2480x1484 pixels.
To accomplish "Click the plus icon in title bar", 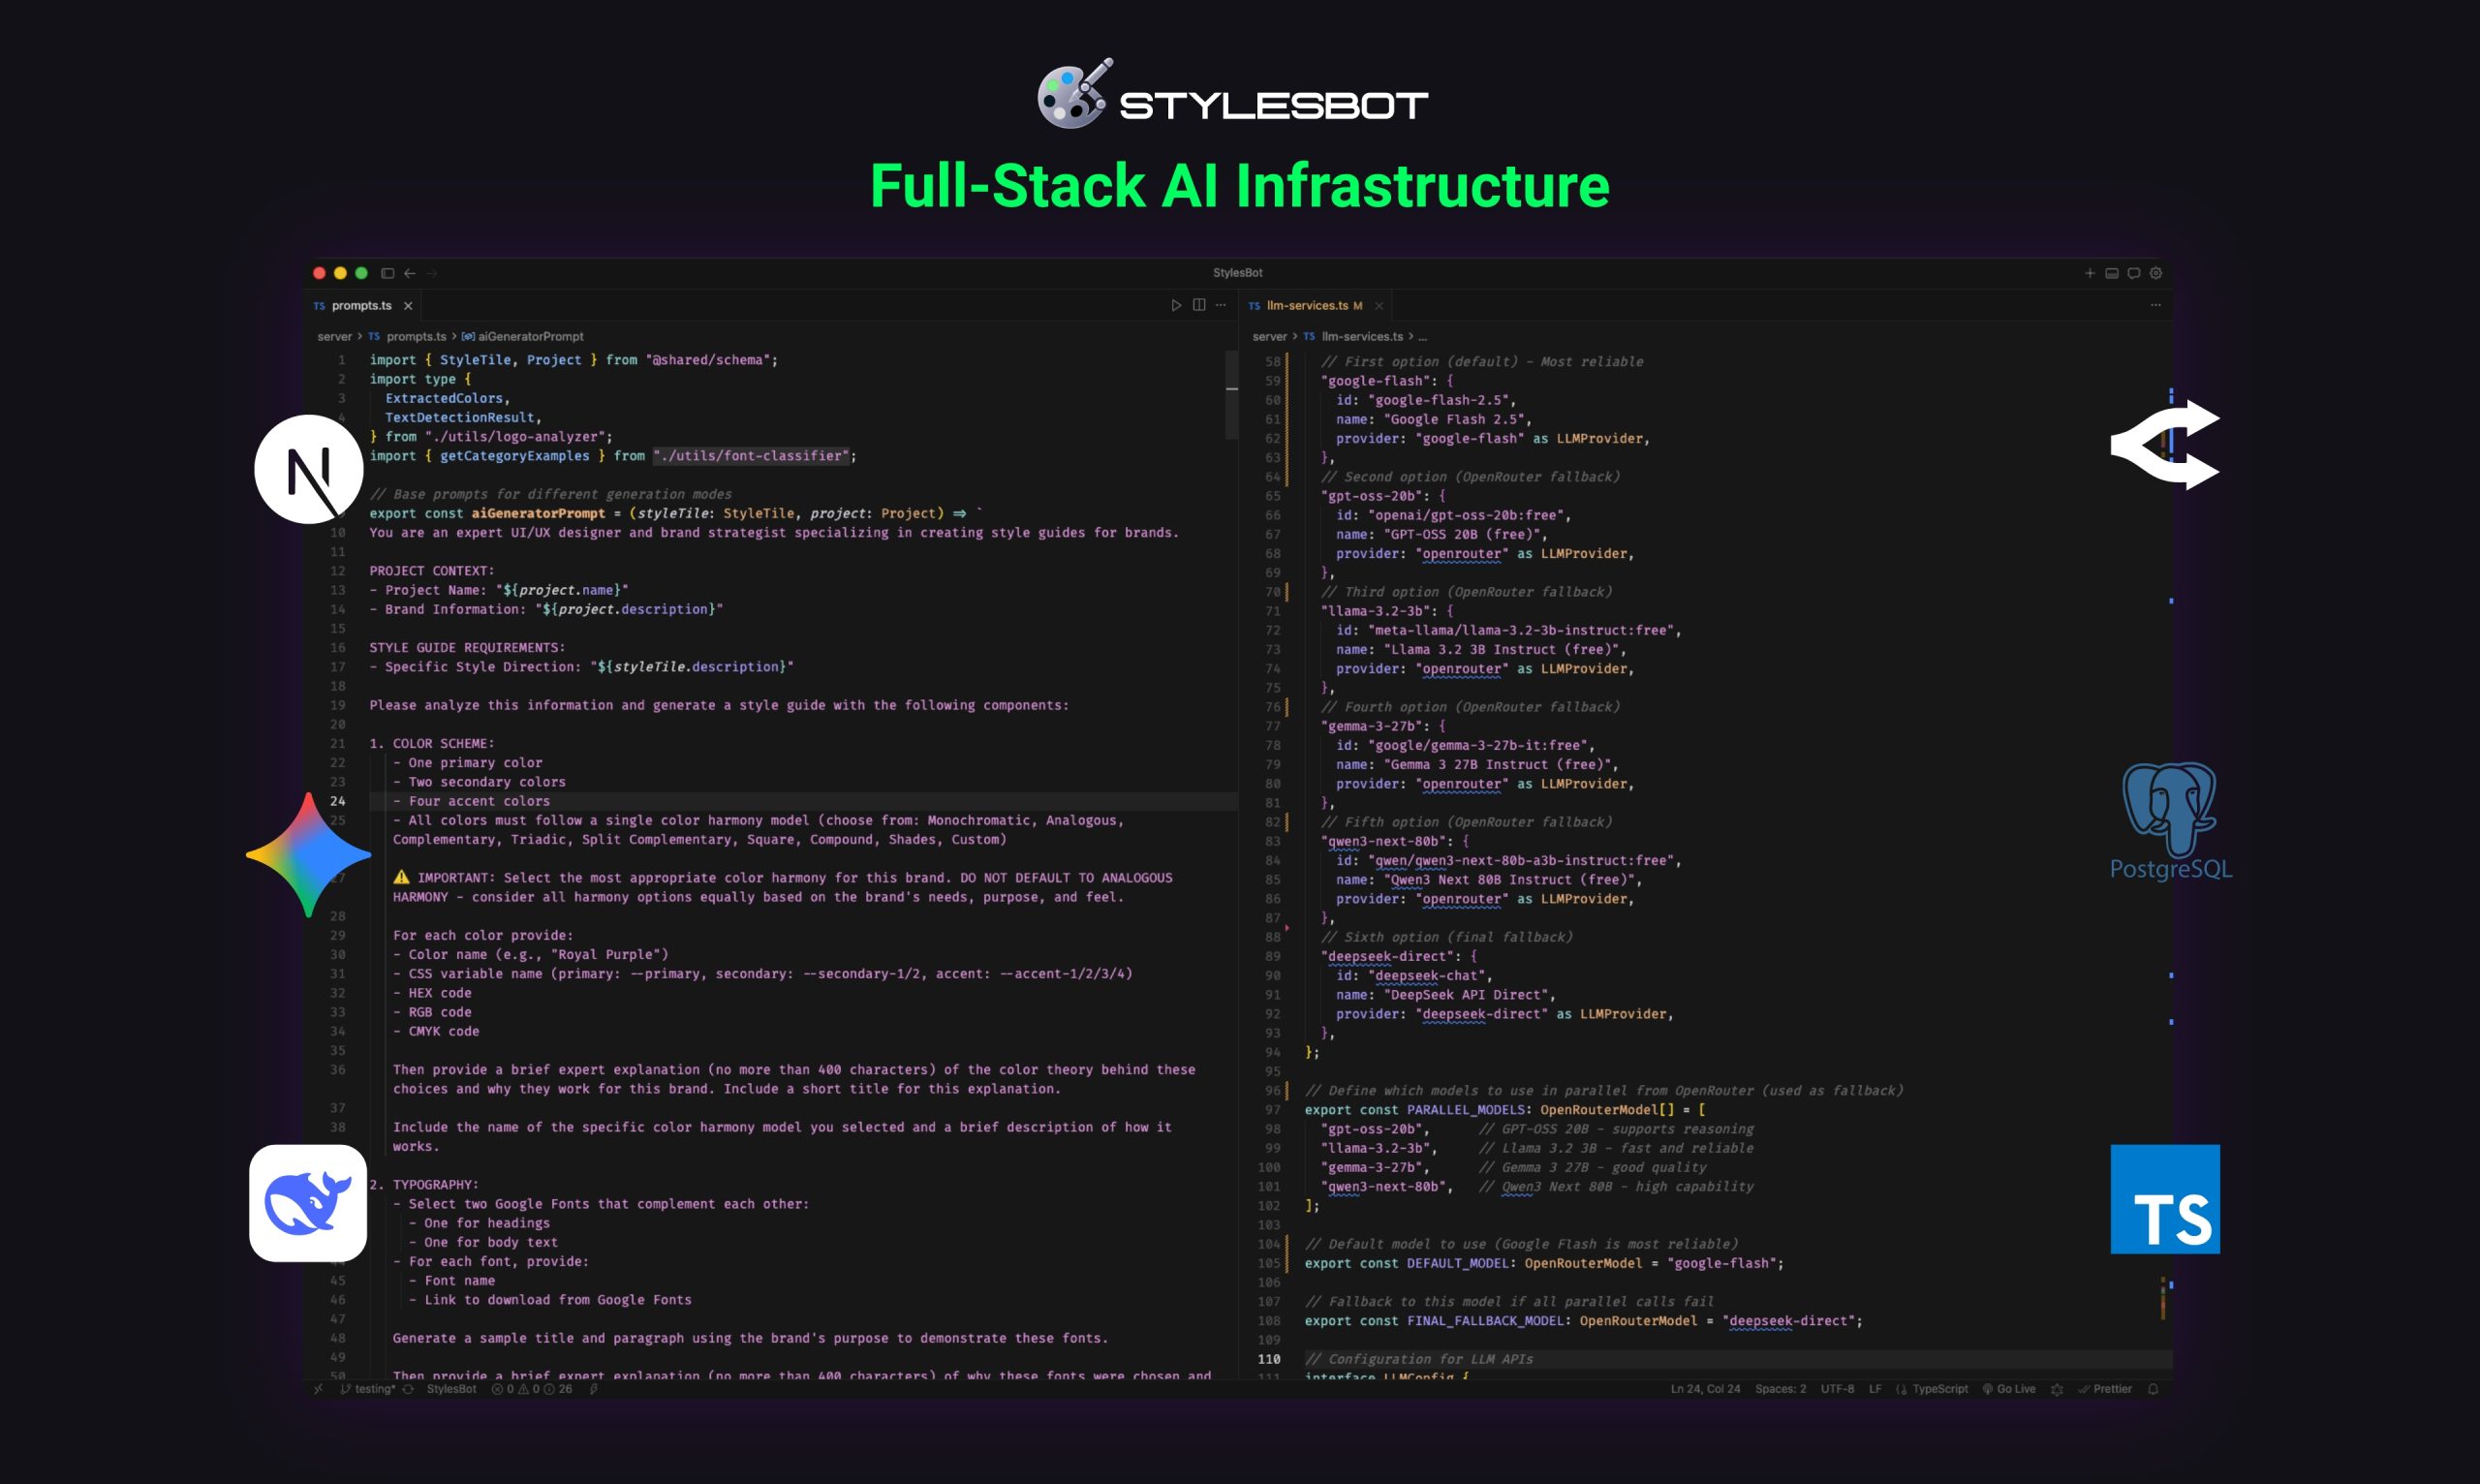I will click(2089, 273).
